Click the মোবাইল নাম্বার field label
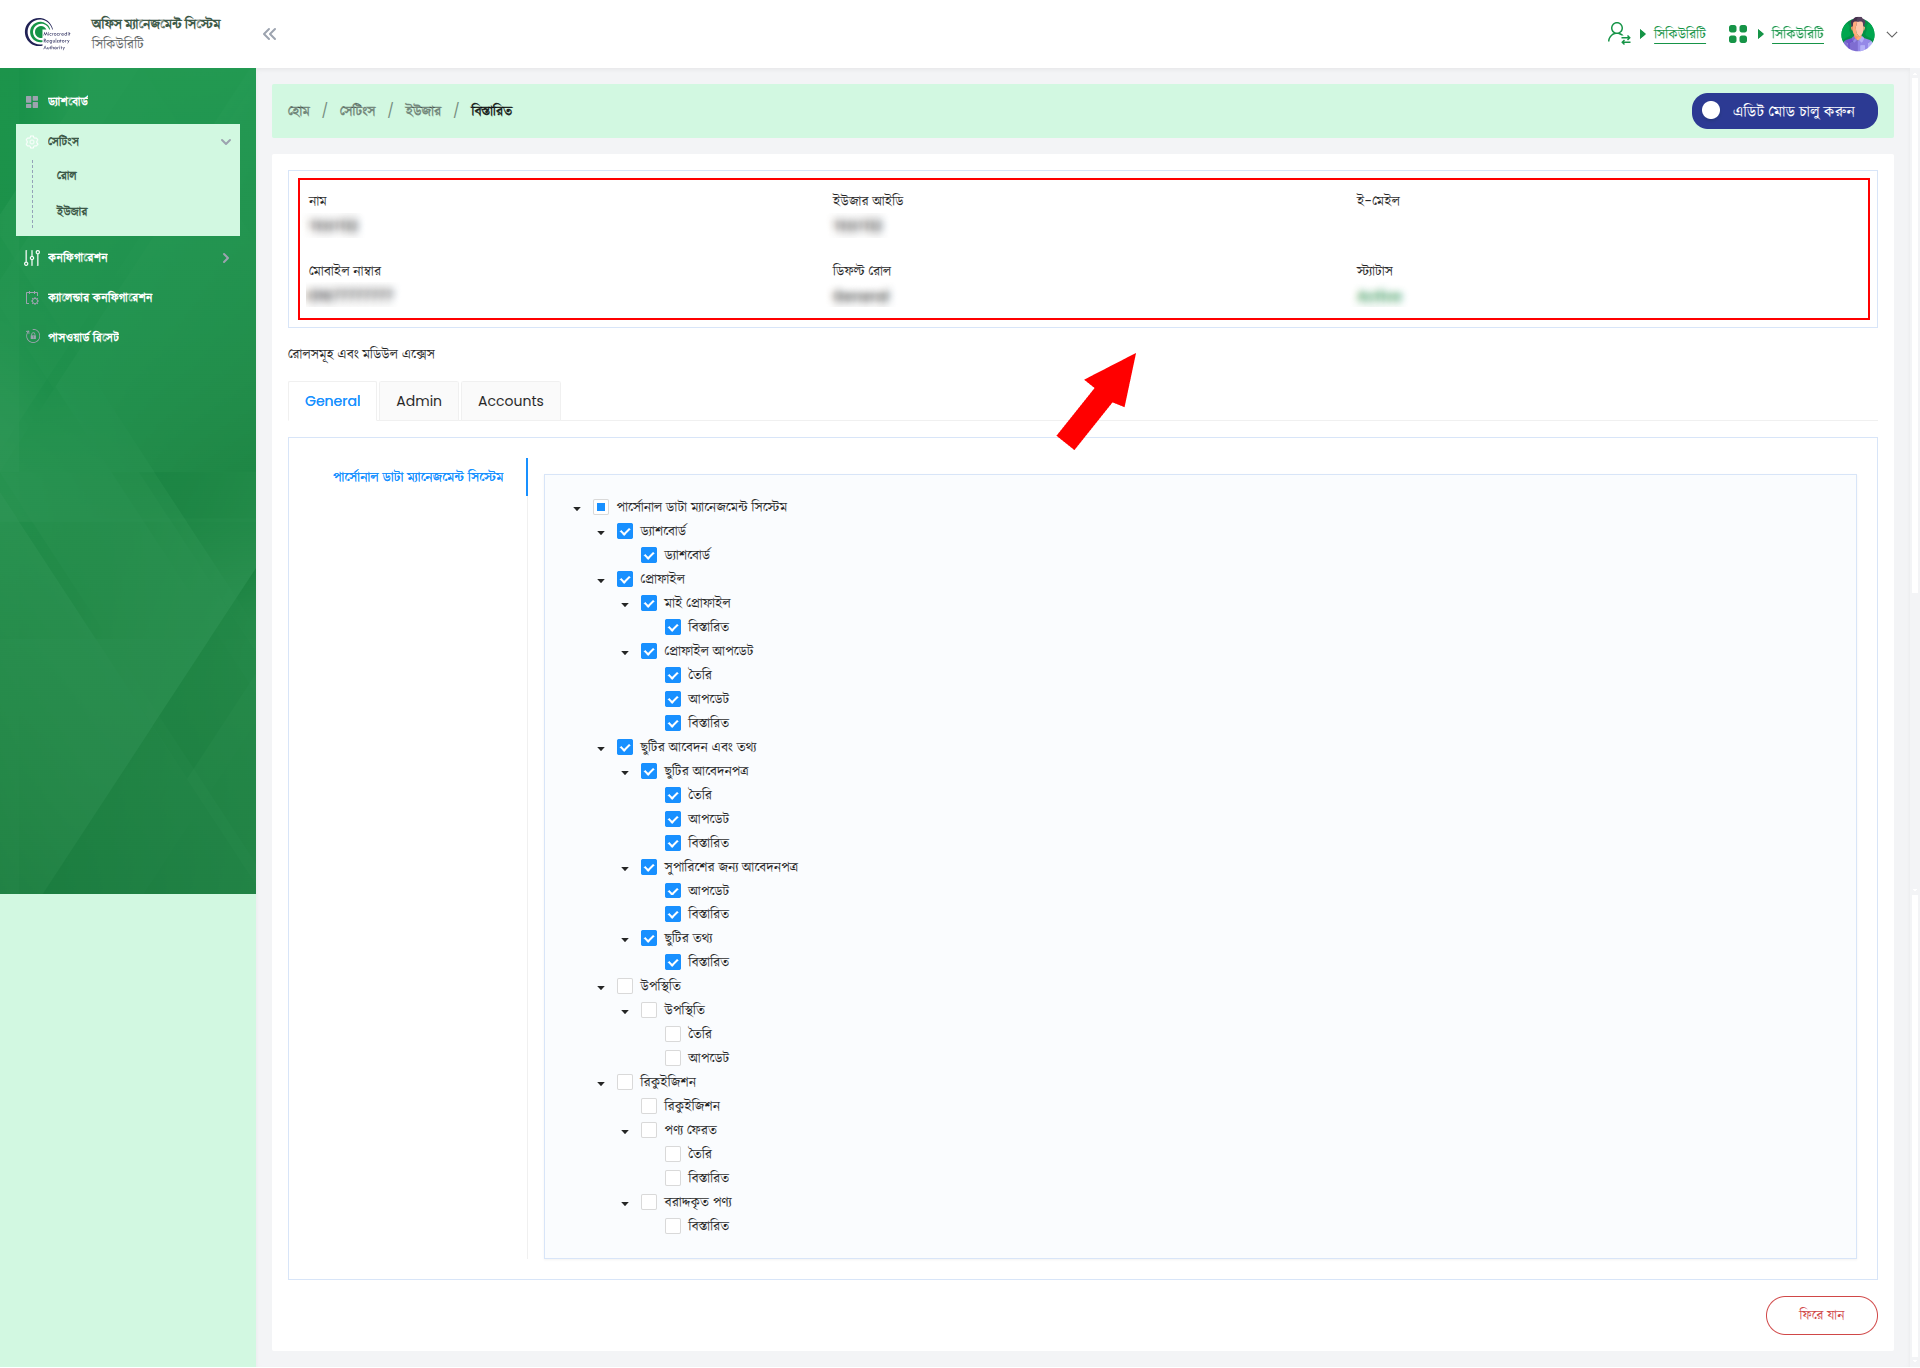This screenshot has height=1368, width=1920. point(344,271)
